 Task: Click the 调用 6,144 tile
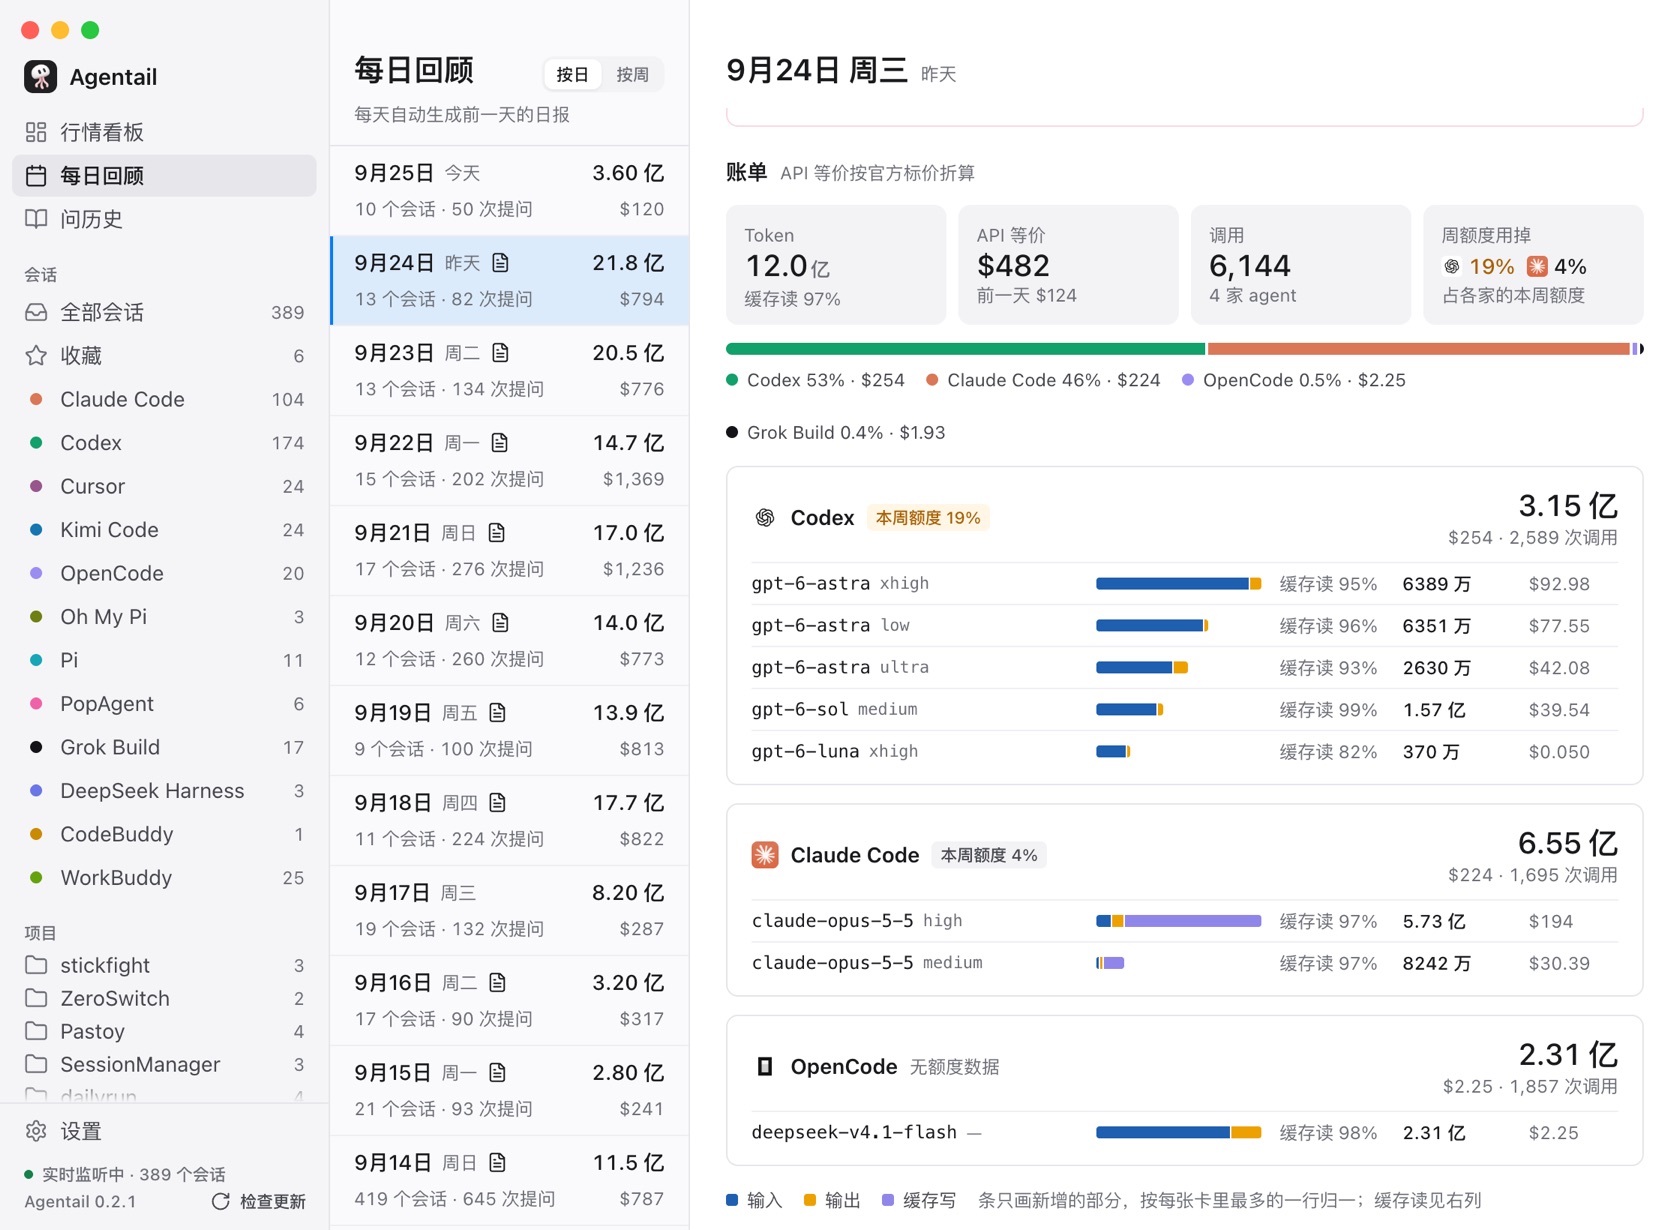tap(1300, 265)
